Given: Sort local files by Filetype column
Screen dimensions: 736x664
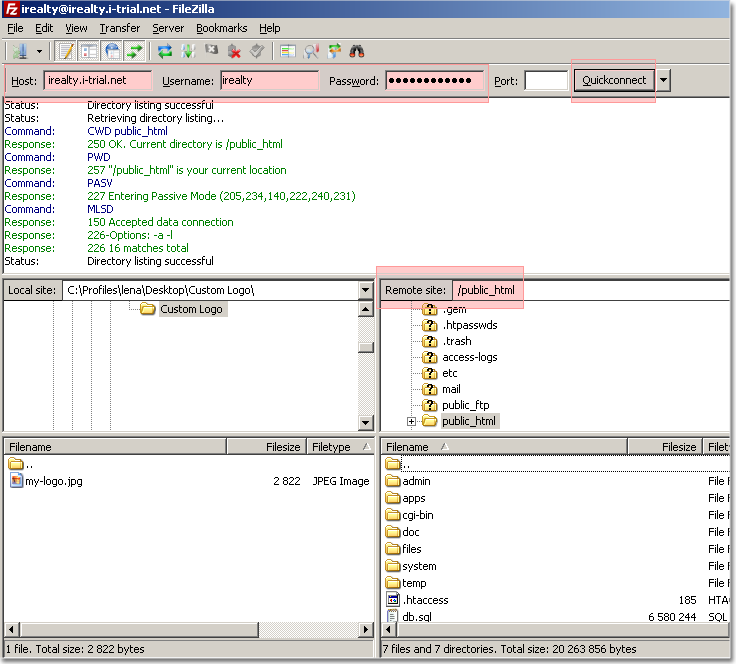Looking at the screenshot, I should point(340,447).
